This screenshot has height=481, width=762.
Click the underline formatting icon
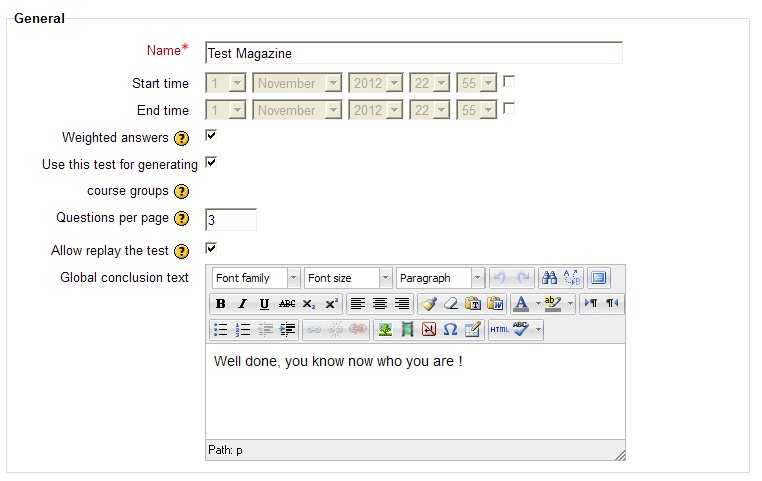click(x=264, y=304)
